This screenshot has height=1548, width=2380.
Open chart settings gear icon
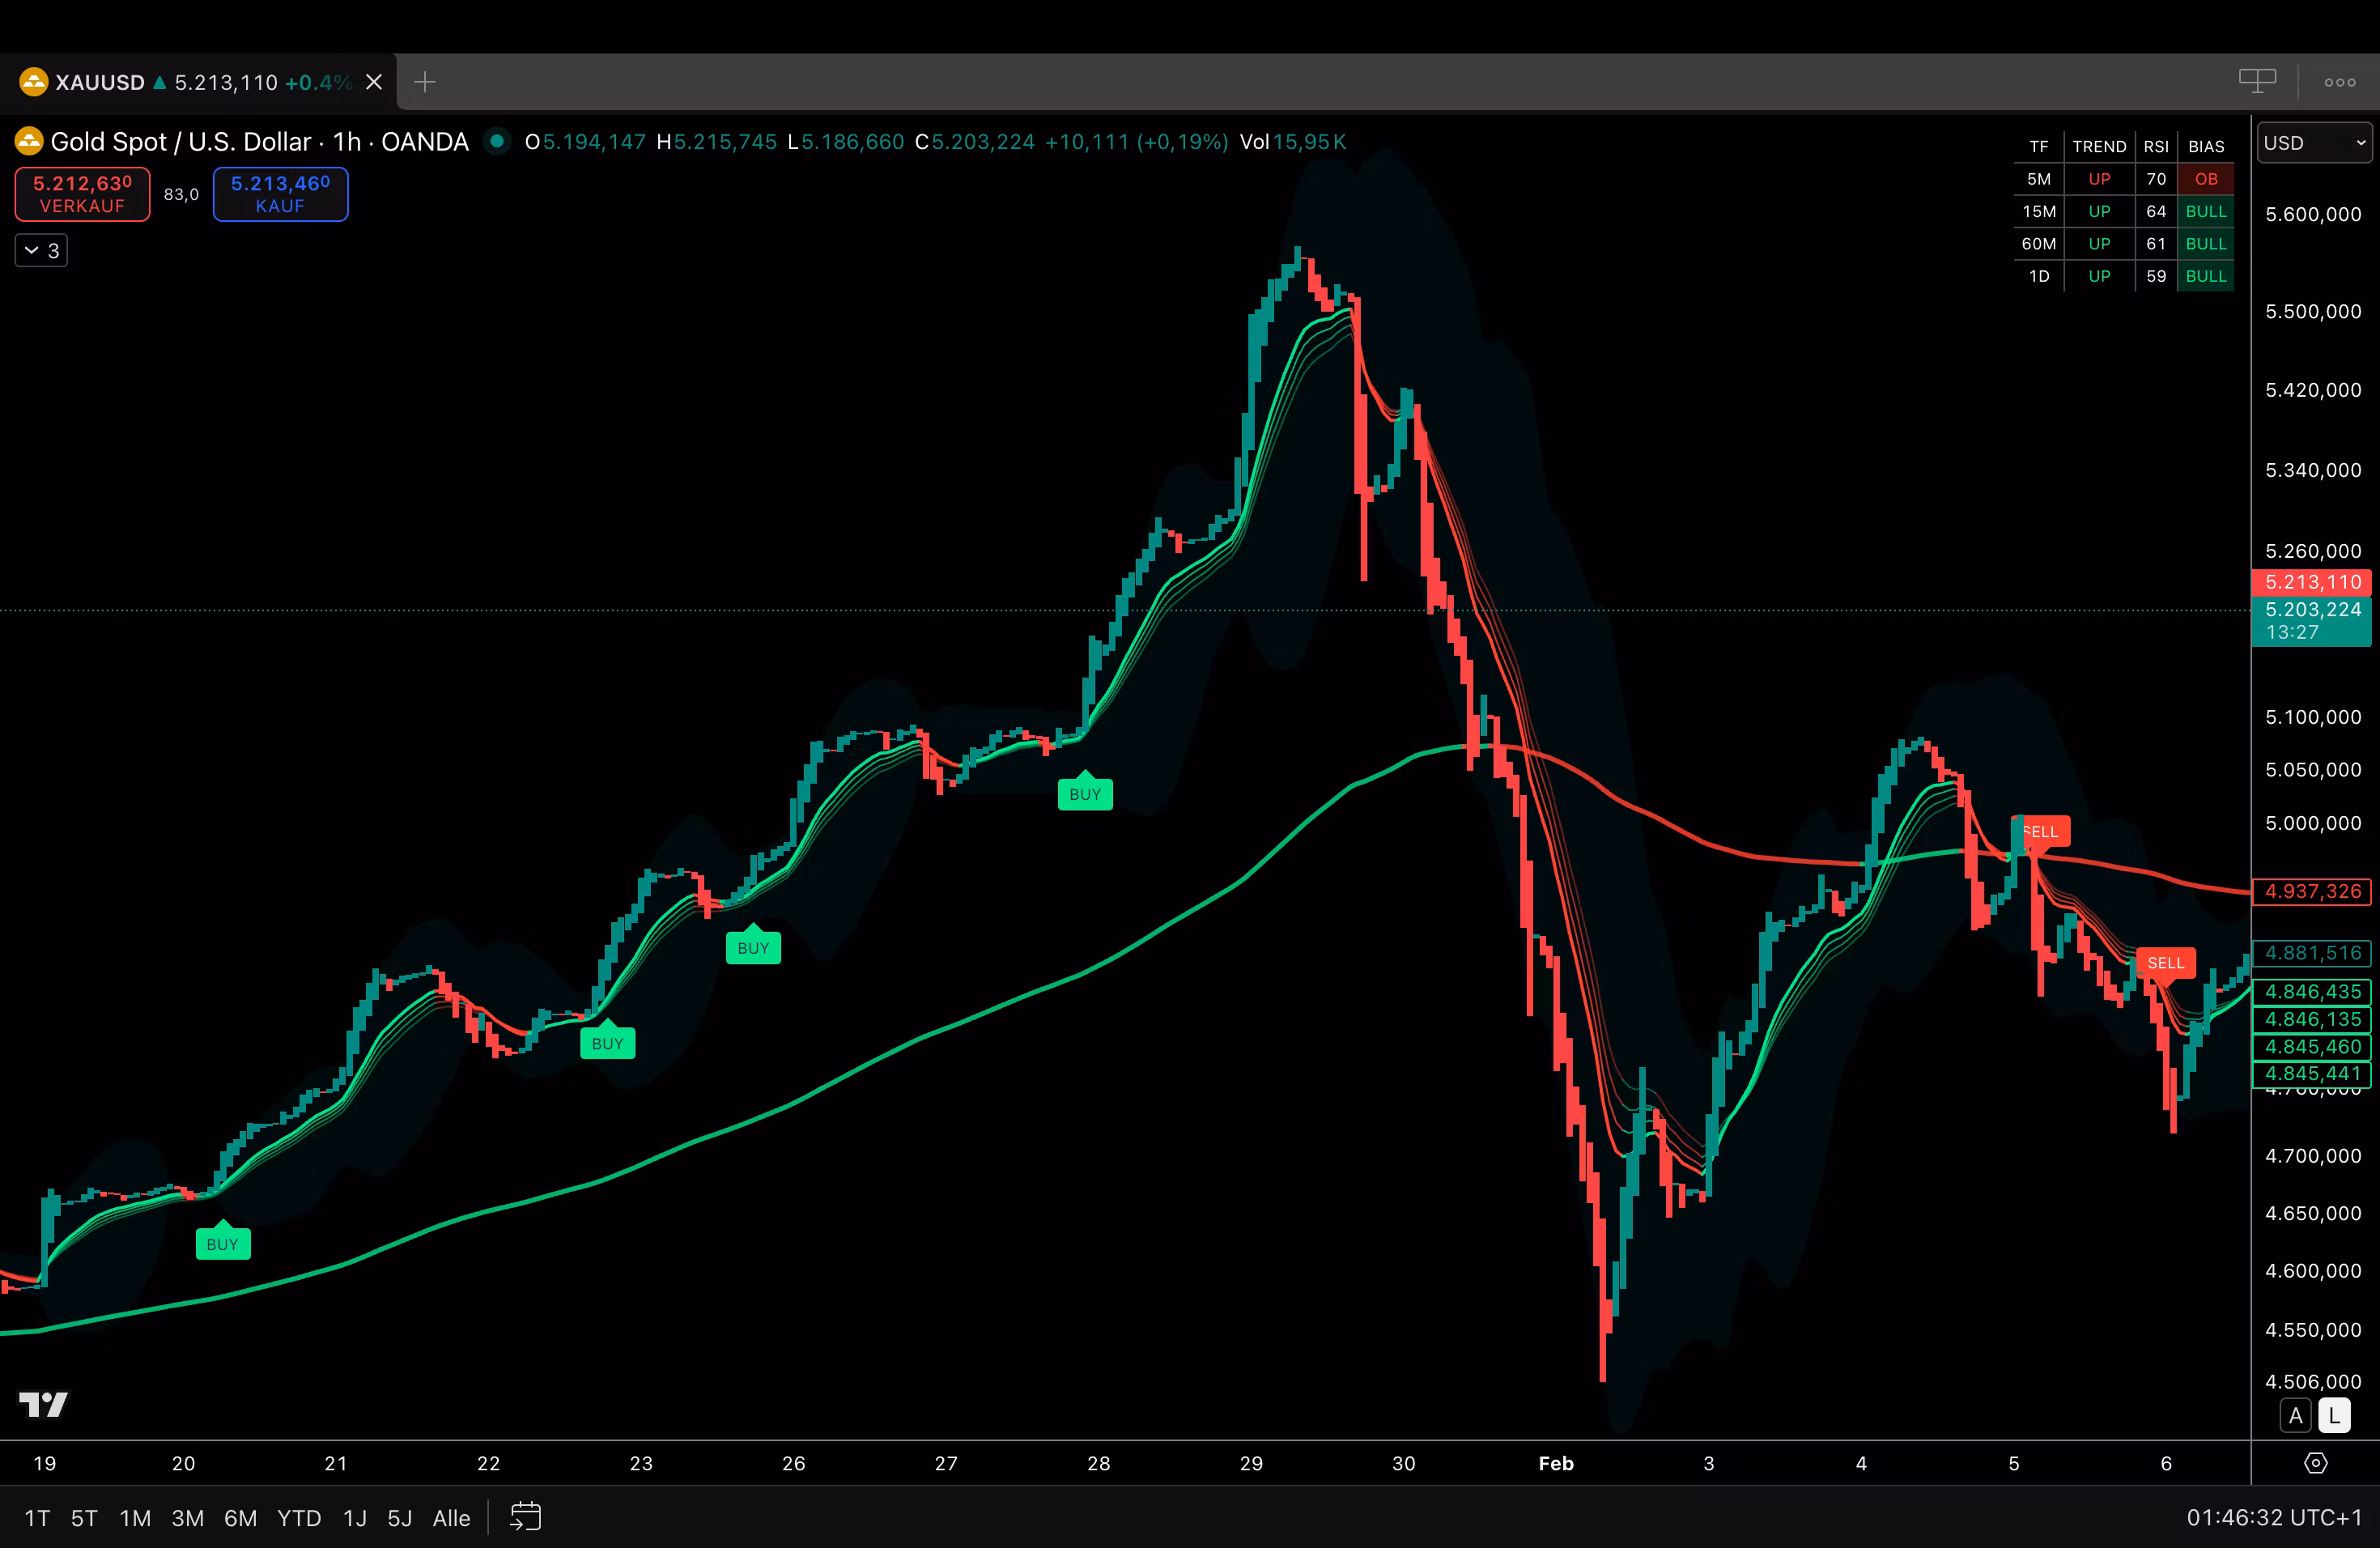[2315, 1463]
